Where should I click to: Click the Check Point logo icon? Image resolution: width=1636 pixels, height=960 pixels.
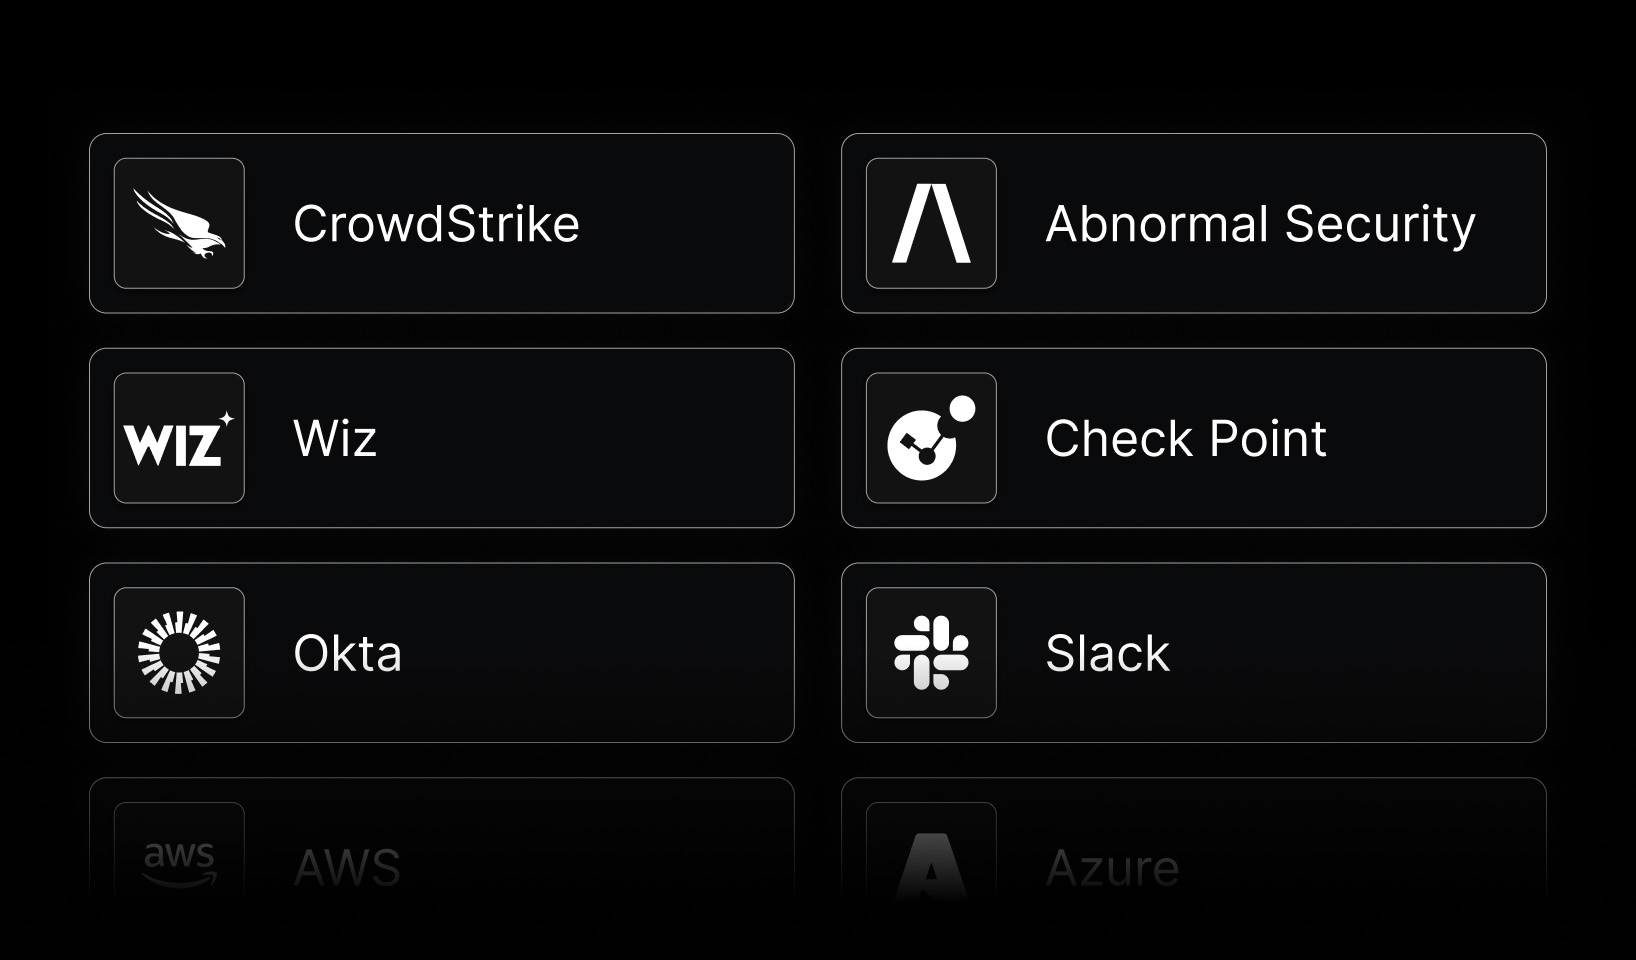pos(931,438)
